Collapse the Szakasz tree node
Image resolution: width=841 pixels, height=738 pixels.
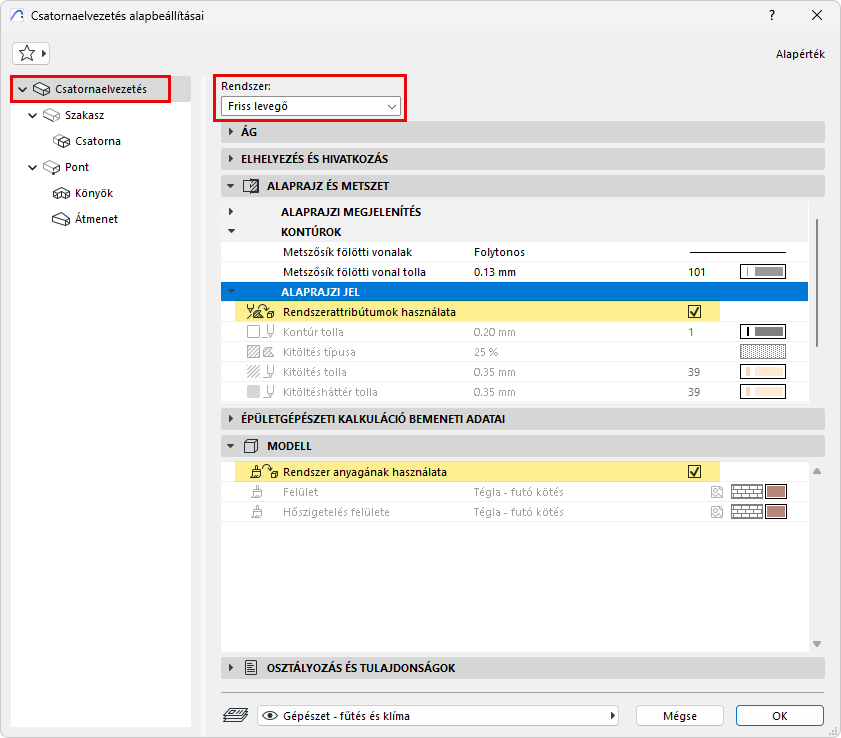point(33,115)
